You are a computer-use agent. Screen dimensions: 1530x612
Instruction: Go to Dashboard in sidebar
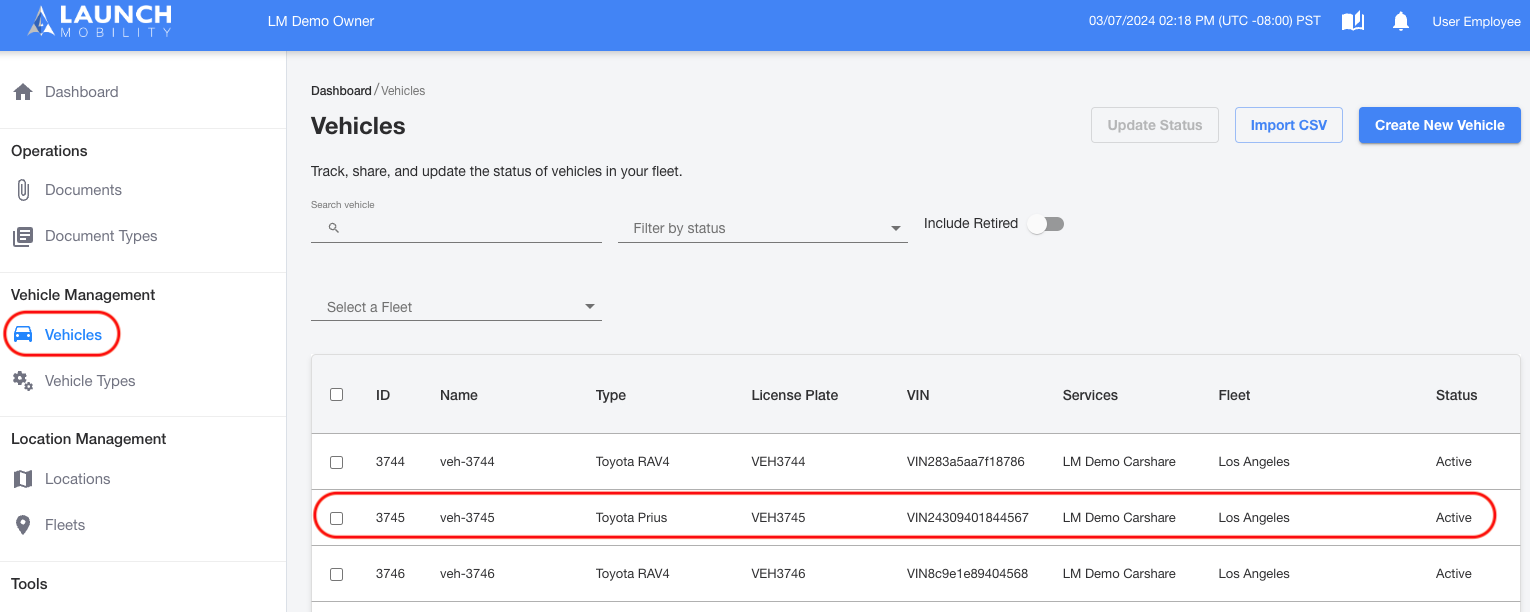pyautogui.click(x=81, y=92)
